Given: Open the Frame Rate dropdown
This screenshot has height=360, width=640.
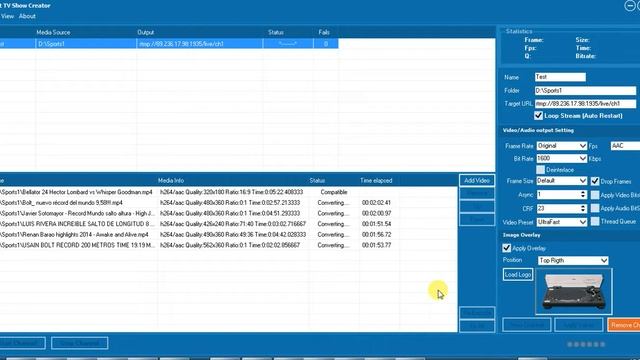Looking at the screenshot, I should pos(562,146).
